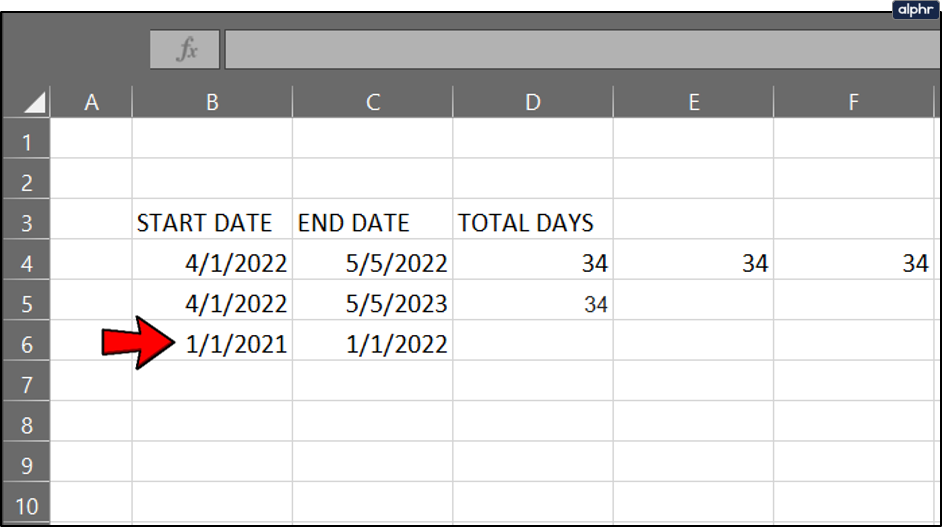Select column F header

(854, 102)
